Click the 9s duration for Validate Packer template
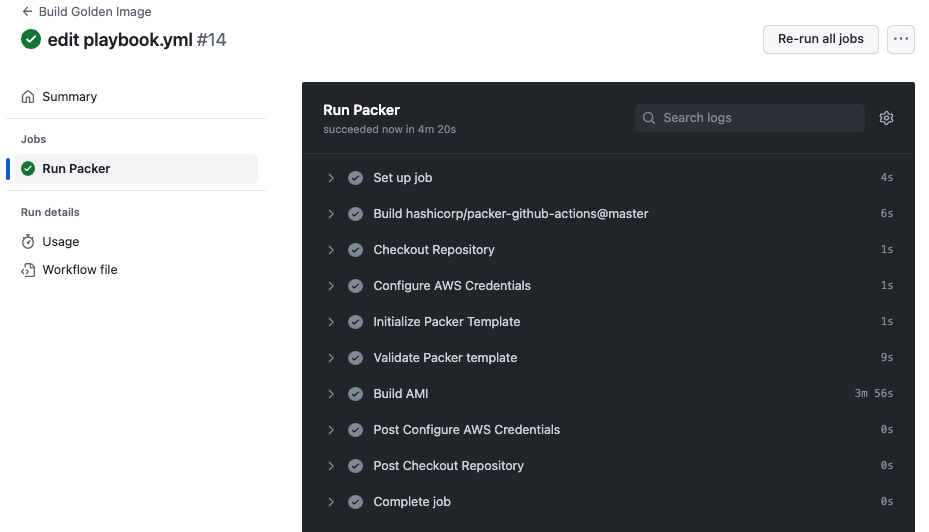Viewport: 929px width, 532px height. click(x=887, y=357)
